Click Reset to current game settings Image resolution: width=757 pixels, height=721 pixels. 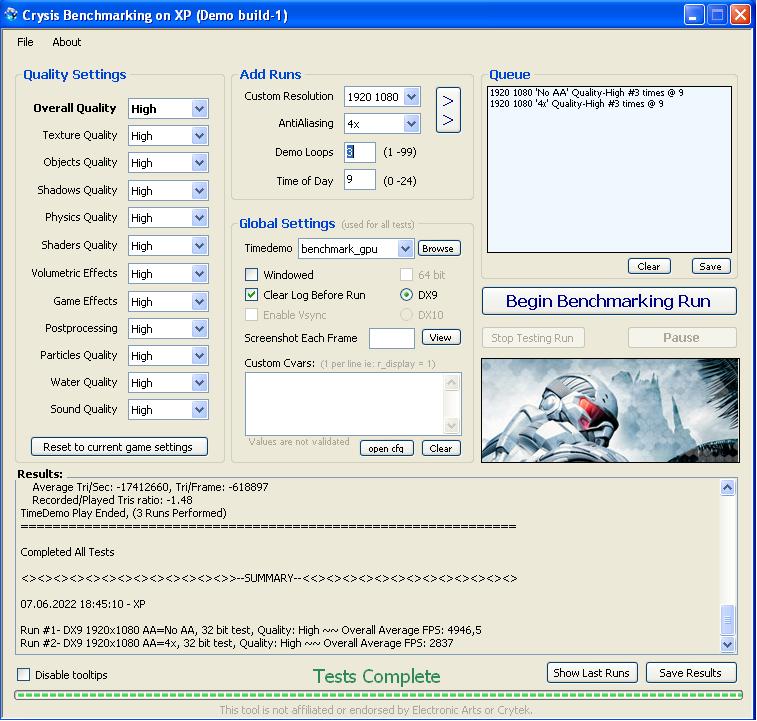click(119, 447)
